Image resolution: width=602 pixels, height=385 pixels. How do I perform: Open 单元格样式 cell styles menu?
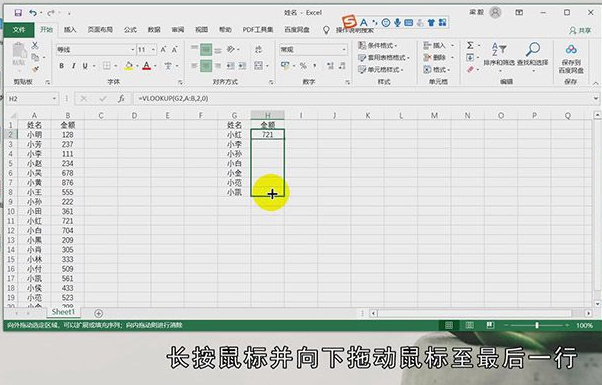381,69
